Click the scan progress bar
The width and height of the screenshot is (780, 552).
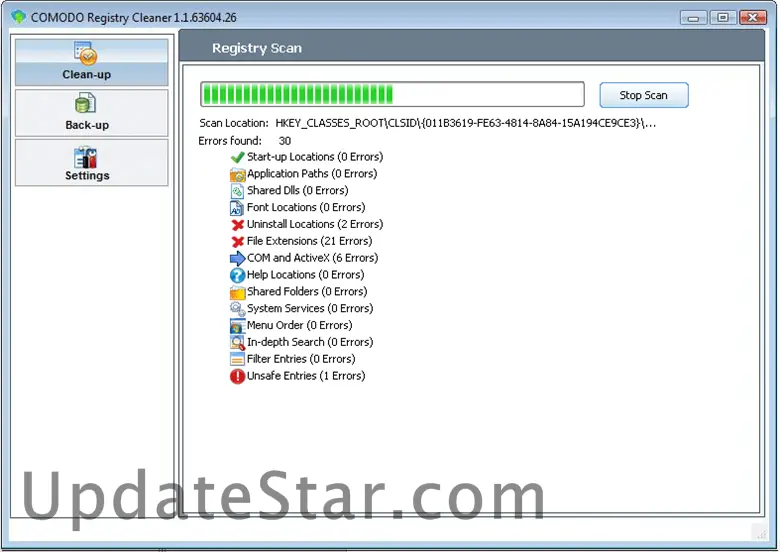[x=392, y=94]
